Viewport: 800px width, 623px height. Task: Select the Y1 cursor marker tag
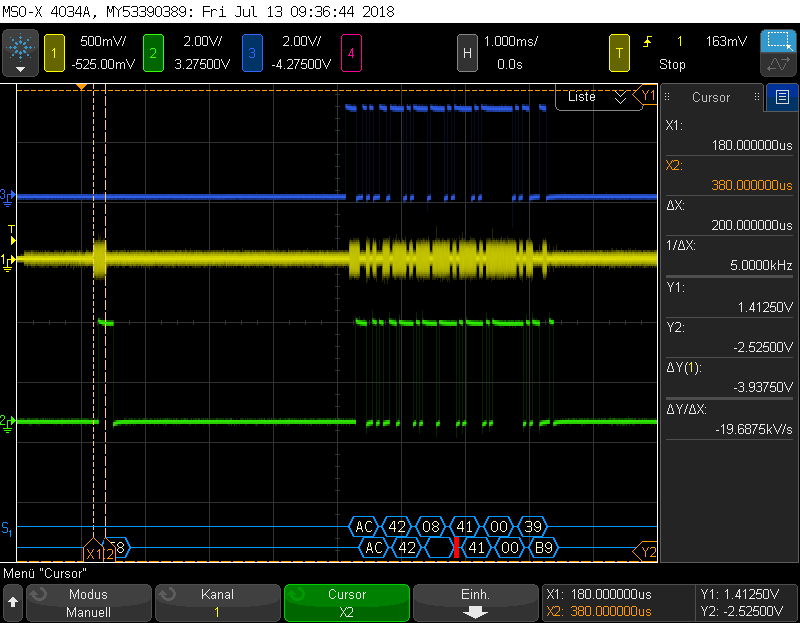click(x=645, y=95)
